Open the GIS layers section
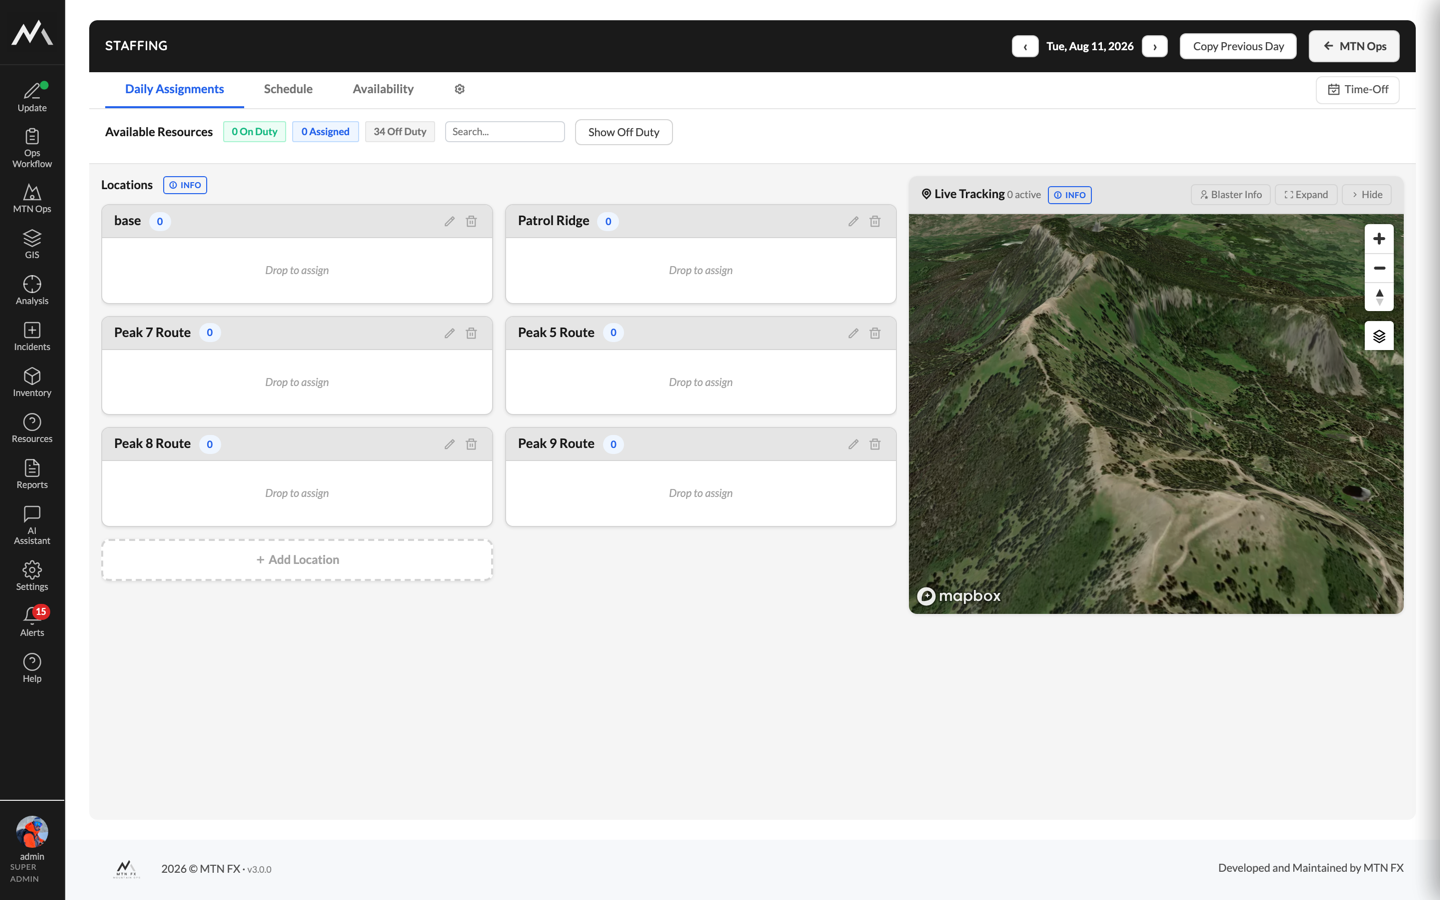This screenshot has height=900, width=1440. click(x=32, y=244)
